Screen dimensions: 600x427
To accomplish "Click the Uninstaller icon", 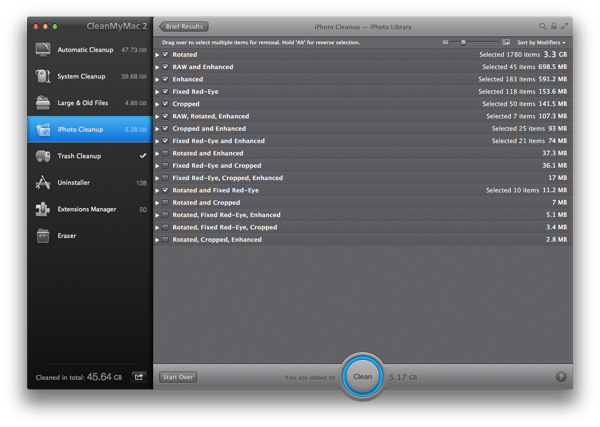I will click(x=43, y=183).
